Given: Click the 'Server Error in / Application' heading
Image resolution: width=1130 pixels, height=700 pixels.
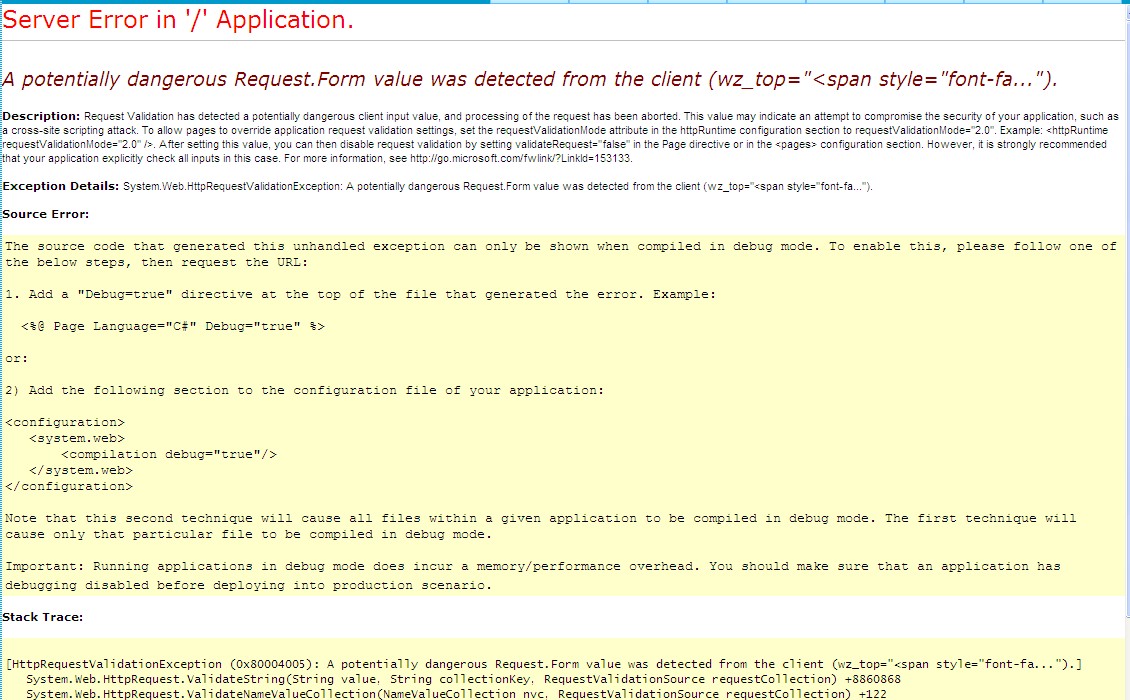Looking at the screenshot, I should click(179, 22).
